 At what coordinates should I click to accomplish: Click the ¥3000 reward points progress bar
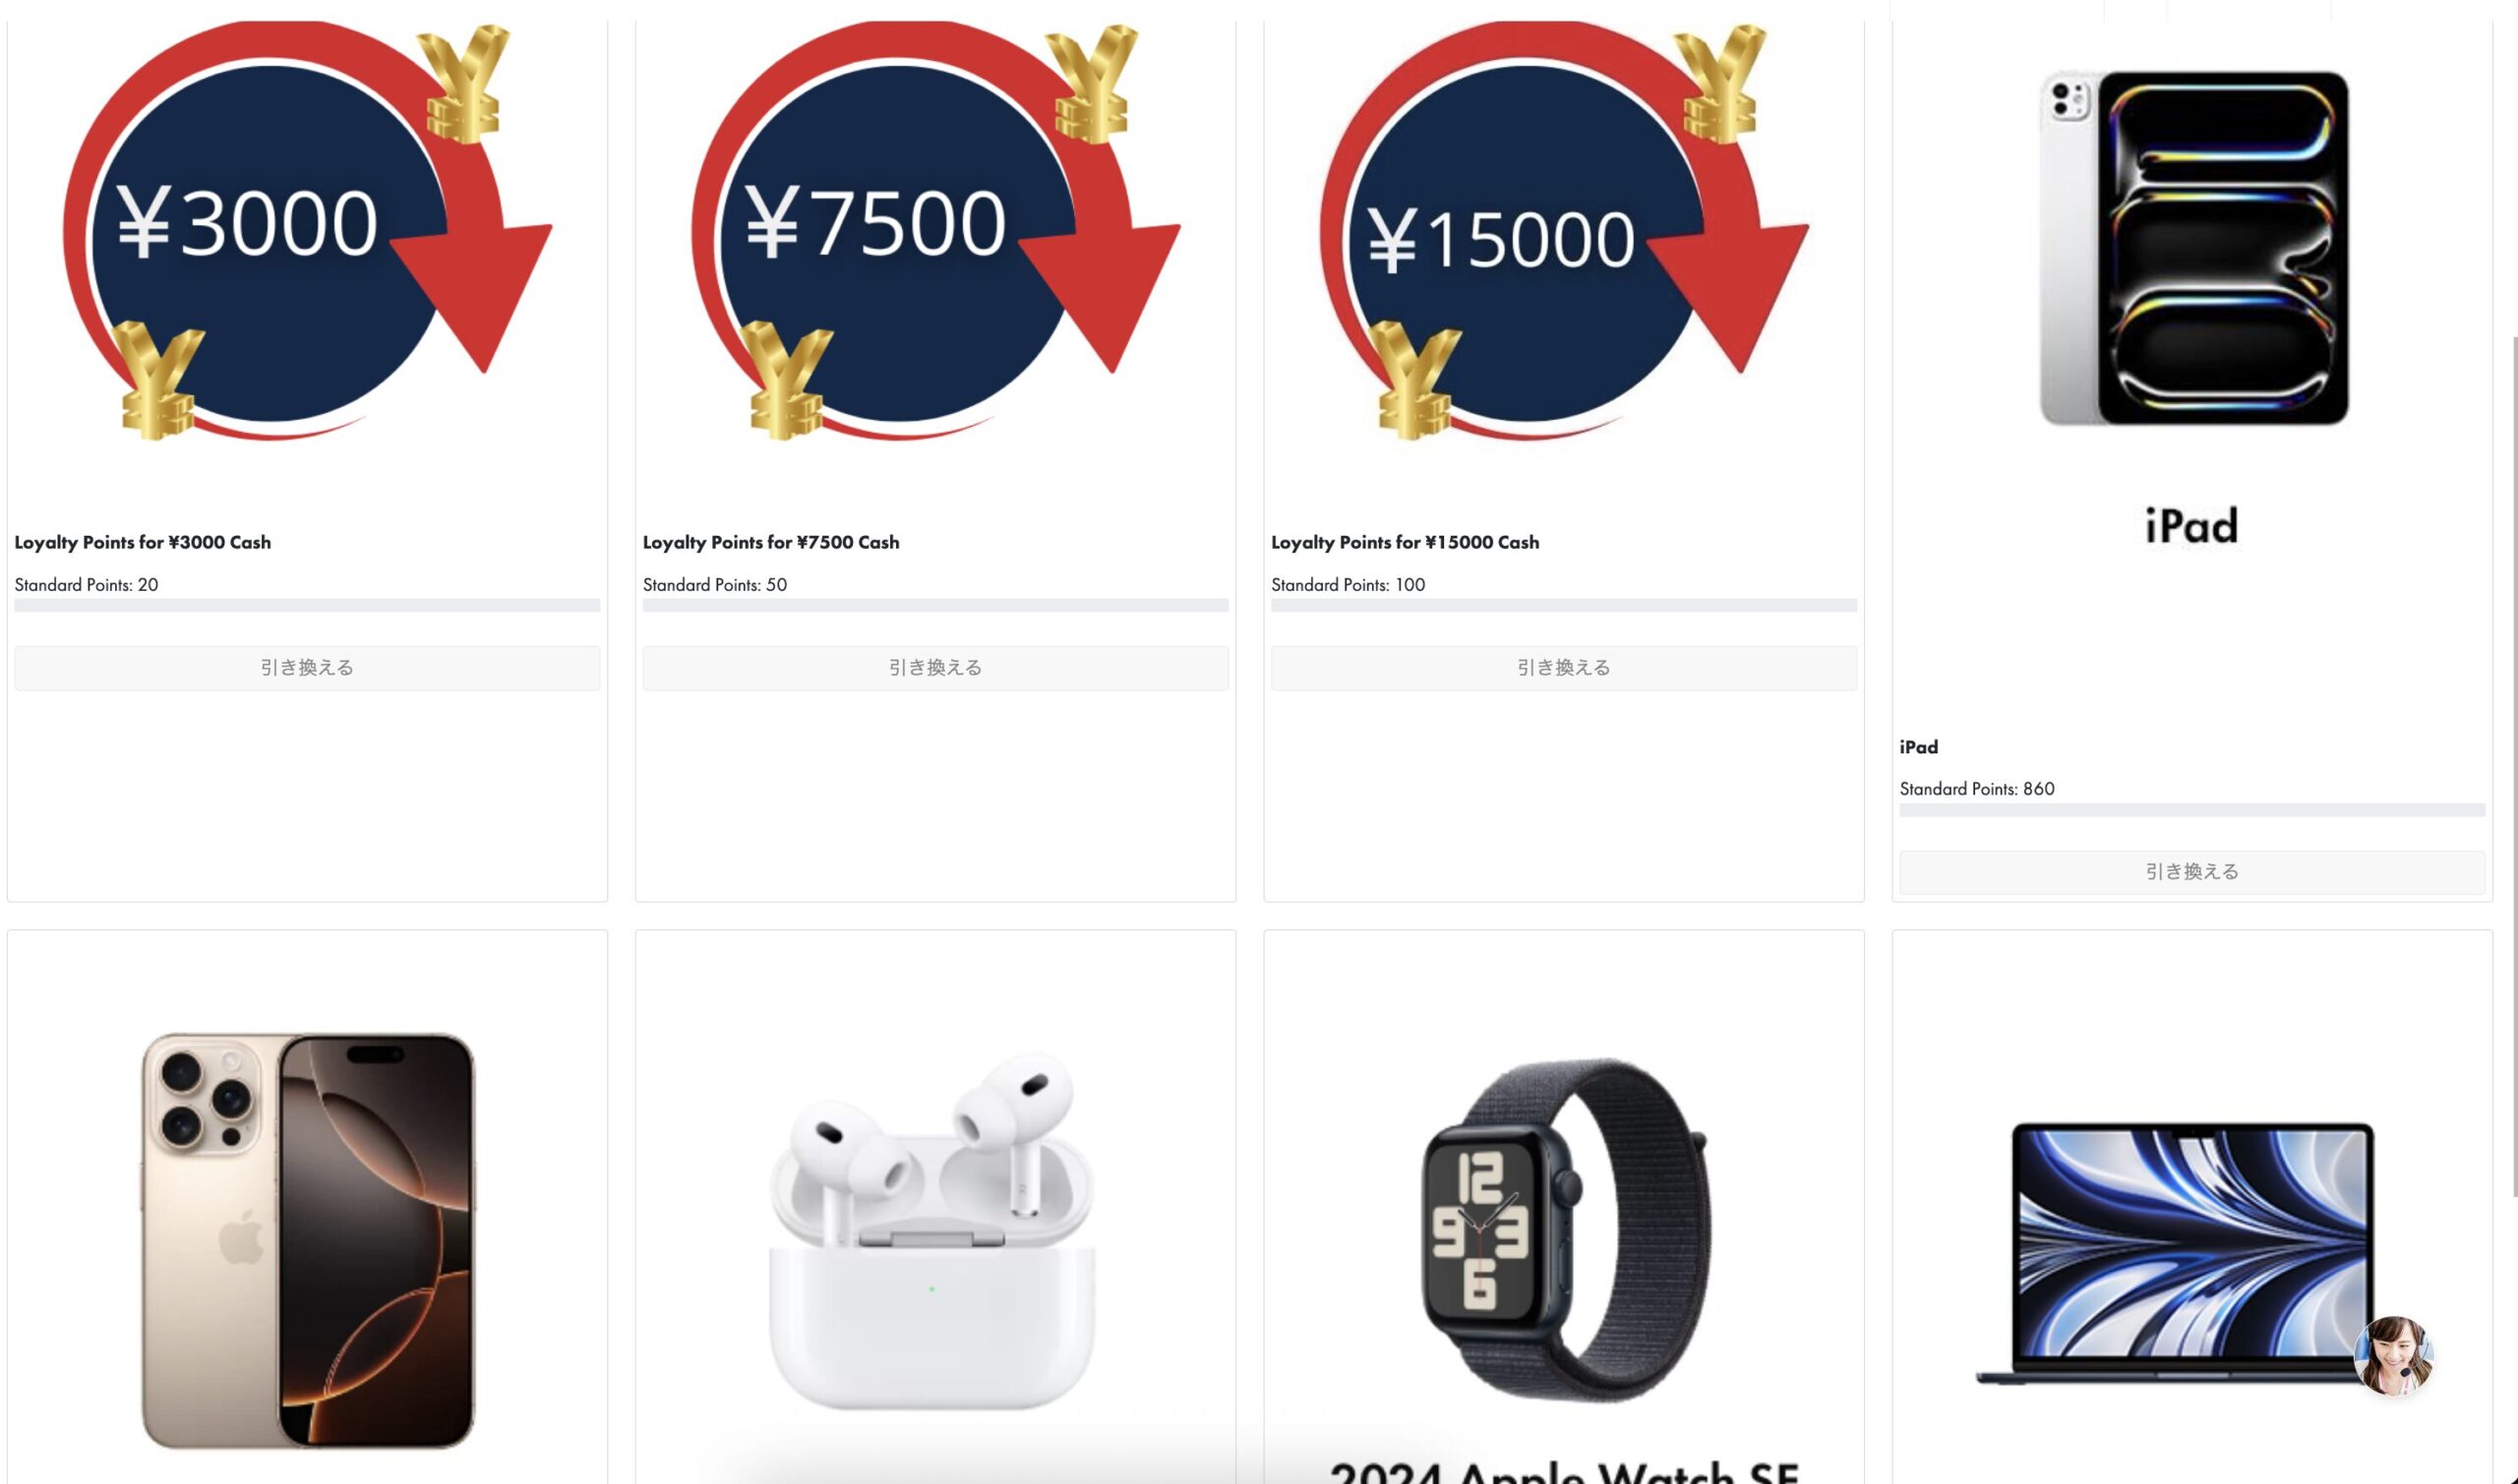307,605
